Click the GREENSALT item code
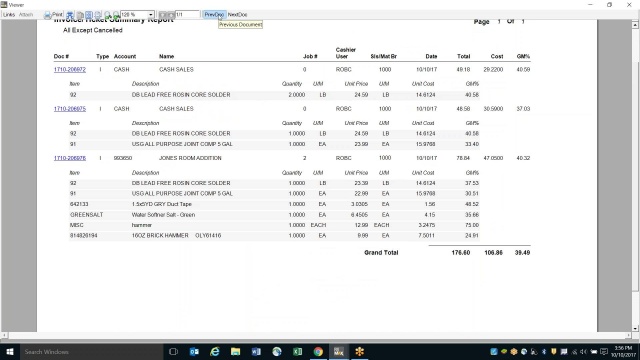 point(87,215)
